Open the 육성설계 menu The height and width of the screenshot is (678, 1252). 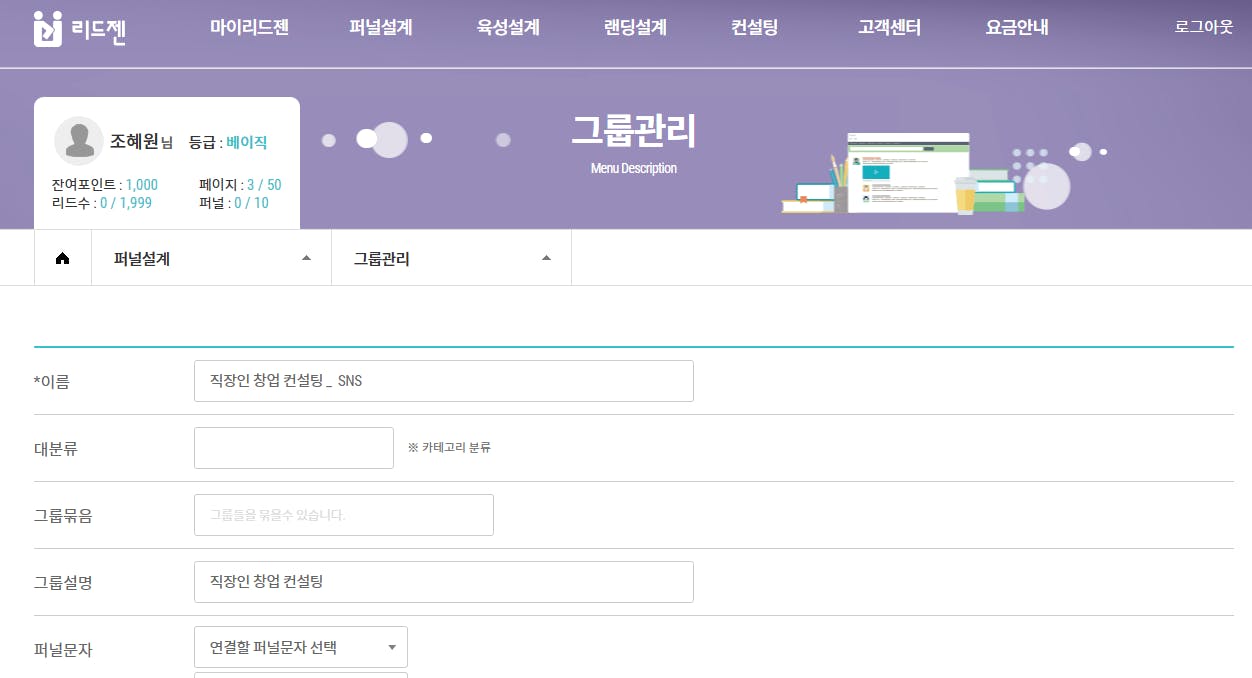(x=508, y=28)
